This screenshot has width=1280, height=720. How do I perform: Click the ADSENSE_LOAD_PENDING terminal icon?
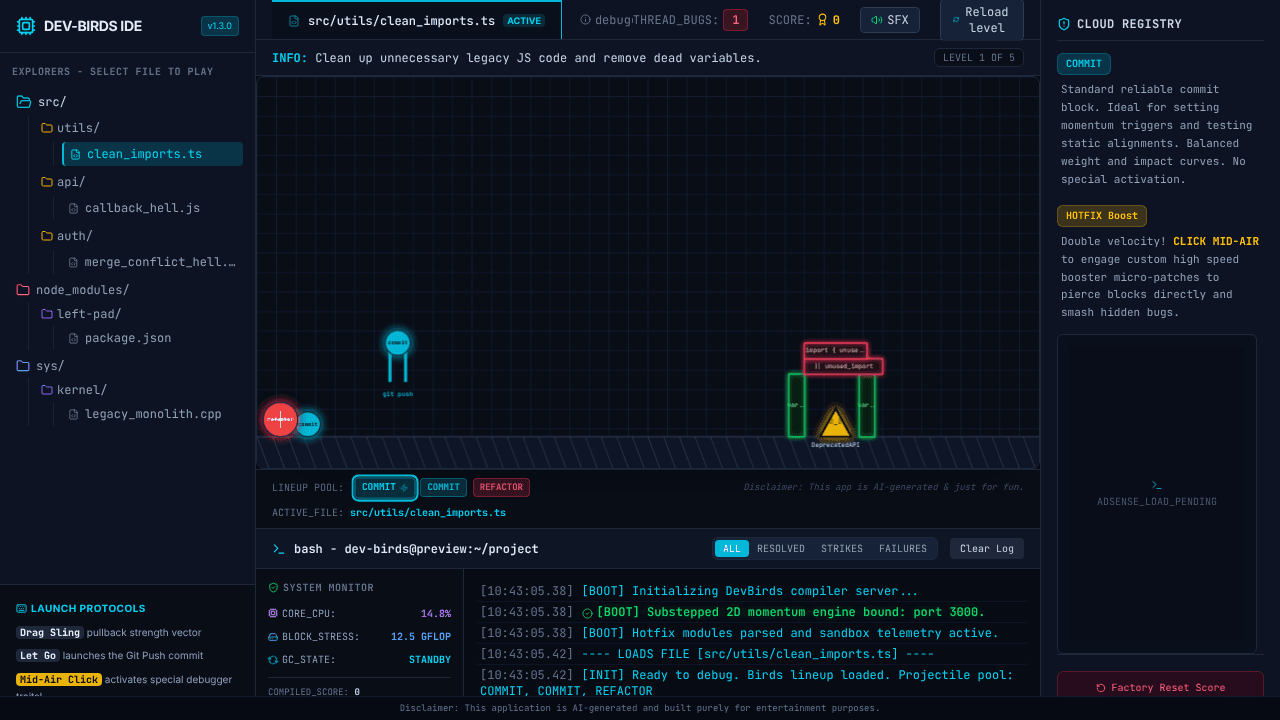(x=1157, y=485)
